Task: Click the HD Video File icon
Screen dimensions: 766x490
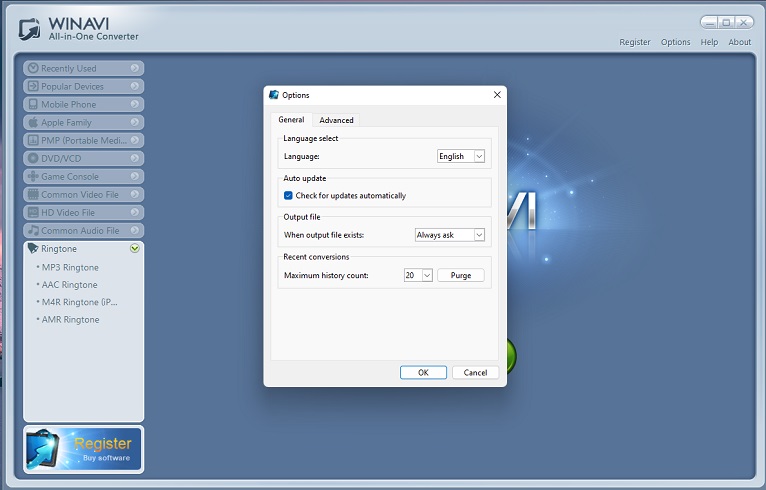Action: tap(33, 213)
